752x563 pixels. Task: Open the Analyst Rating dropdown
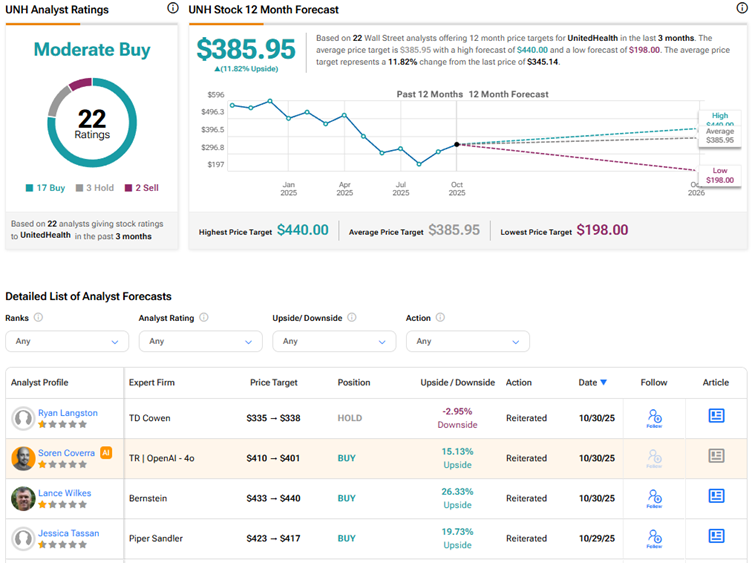point(200,341)
